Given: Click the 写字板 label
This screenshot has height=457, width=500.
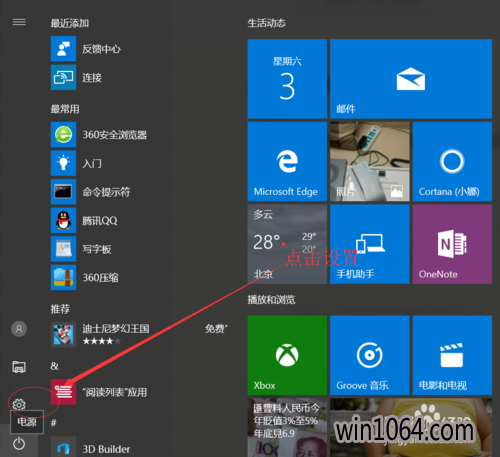Looking at the screenshot, I should click(97, 249).
